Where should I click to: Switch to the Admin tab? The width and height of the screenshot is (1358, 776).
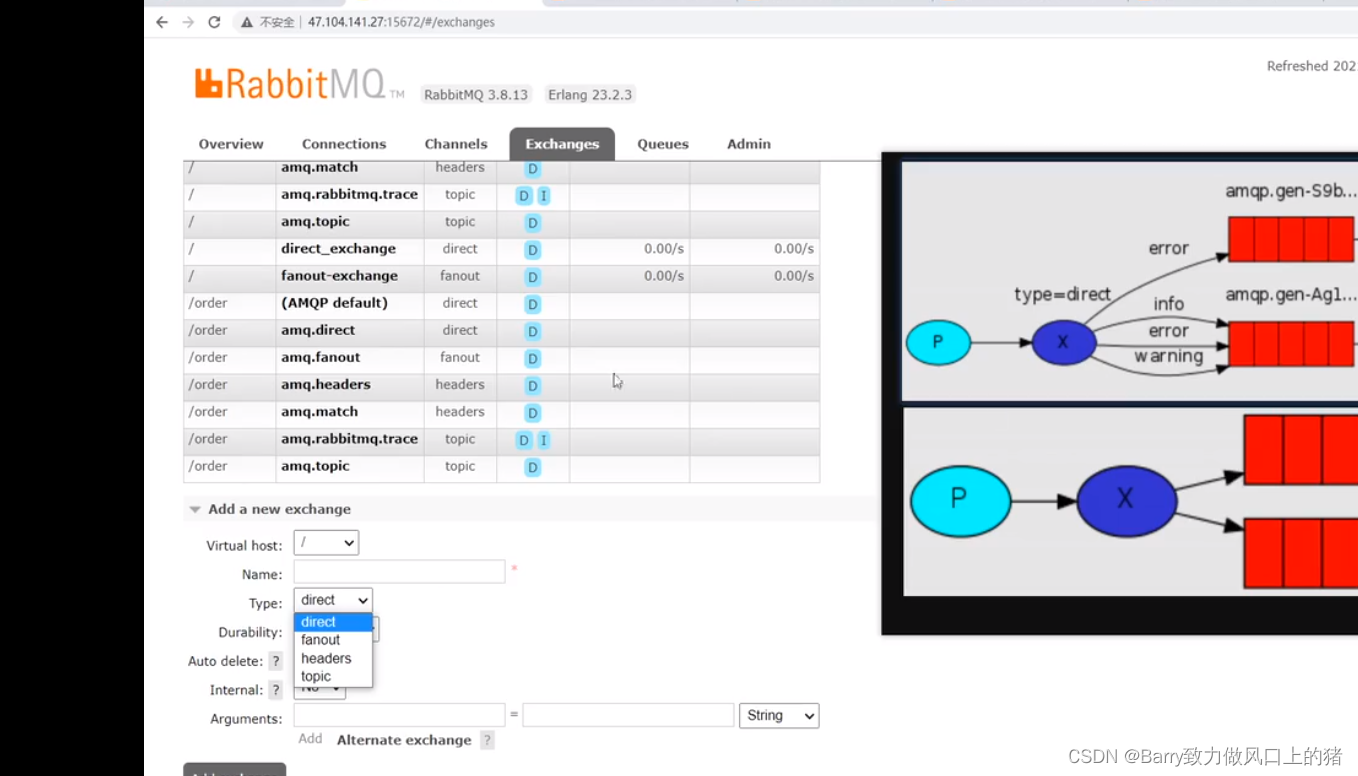(749, 144)
